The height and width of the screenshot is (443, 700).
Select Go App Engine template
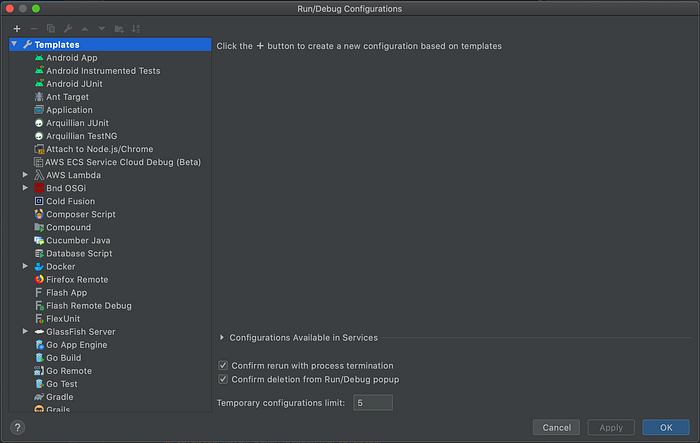pos(77,345)
